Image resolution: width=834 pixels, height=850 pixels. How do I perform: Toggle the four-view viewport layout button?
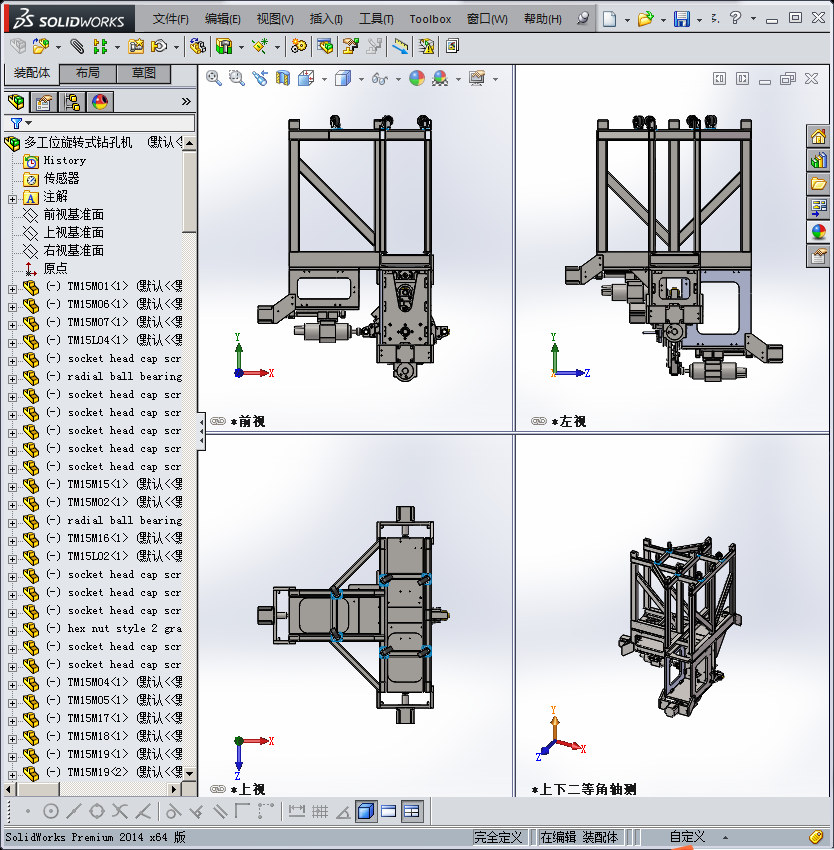[411, 811]
